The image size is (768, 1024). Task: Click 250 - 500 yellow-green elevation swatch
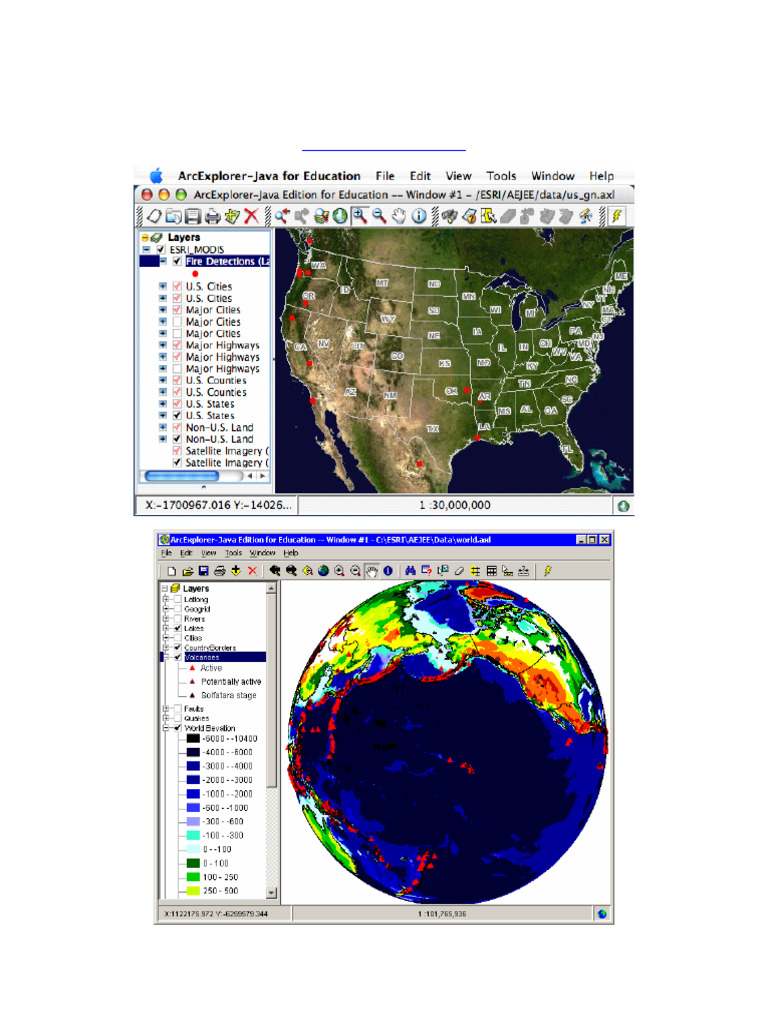point(193,891)
